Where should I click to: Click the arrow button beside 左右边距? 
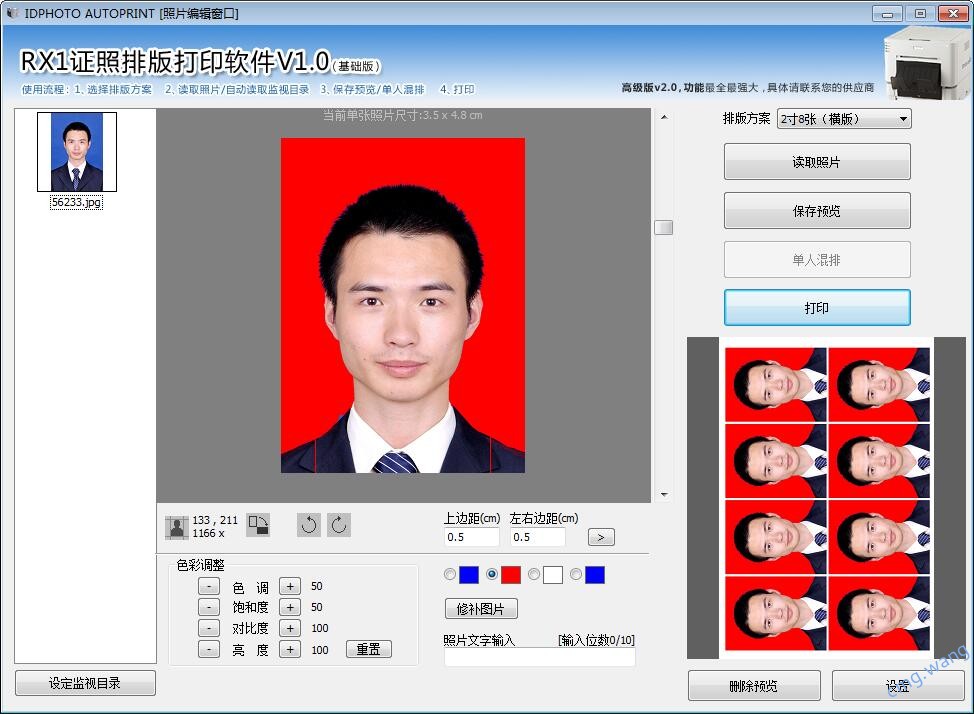[x=600, y=537]
